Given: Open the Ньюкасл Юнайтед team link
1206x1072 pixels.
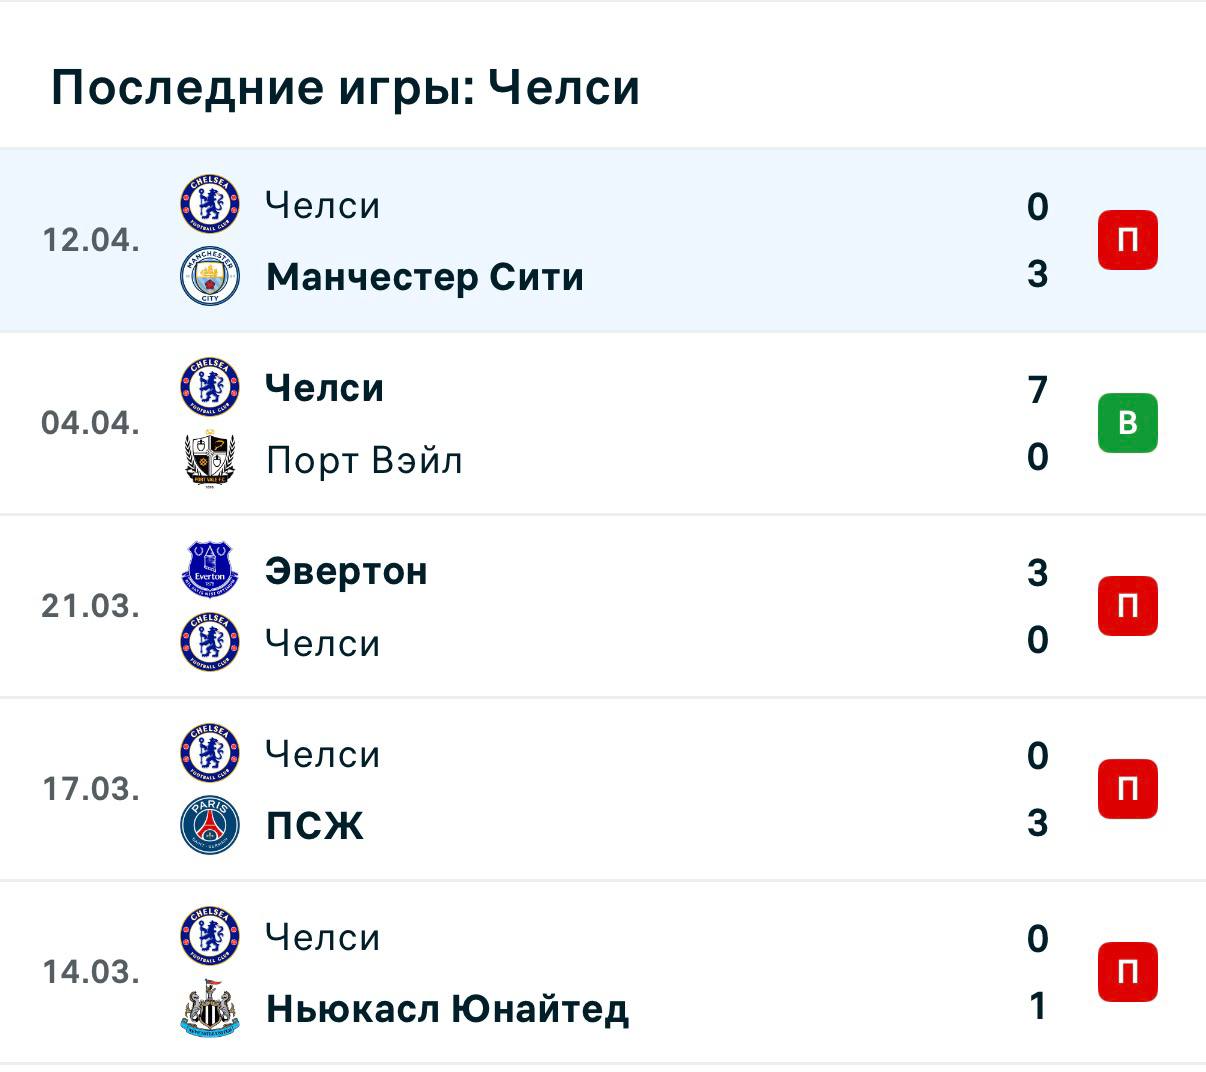Looking at the screenshot, I should (x=447, y=1009).
